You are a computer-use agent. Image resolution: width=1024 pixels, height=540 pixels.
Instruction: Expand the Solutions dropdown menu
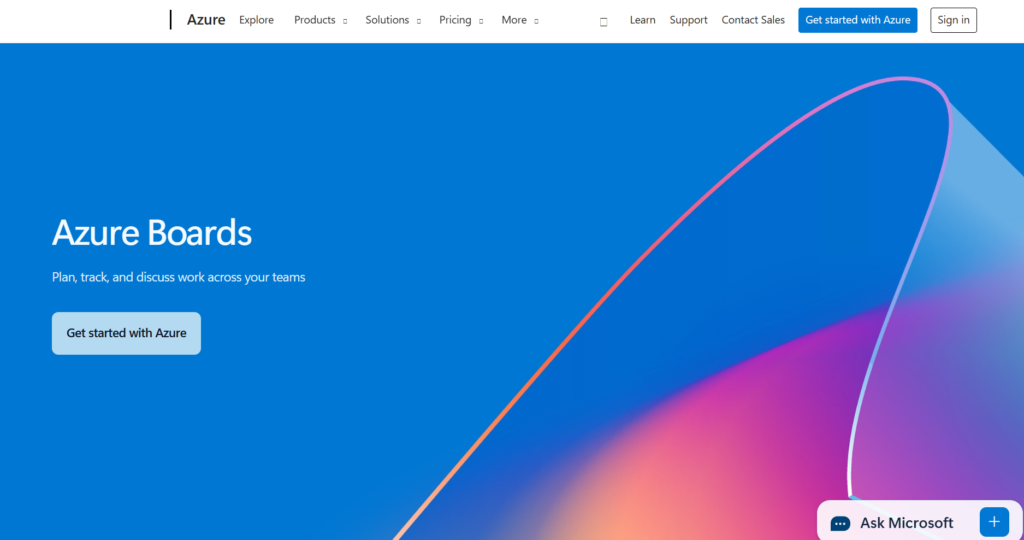(387, 20)
